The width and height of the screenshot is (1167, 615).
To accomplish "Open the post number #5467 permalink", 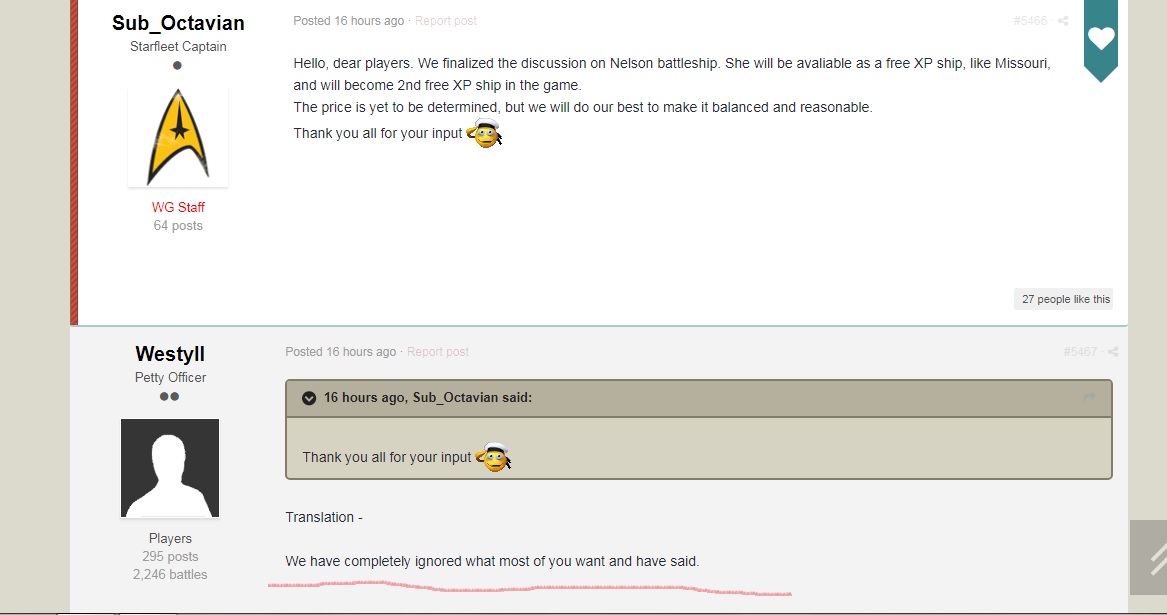I will pyautogui.click(x=1080, y=351).
